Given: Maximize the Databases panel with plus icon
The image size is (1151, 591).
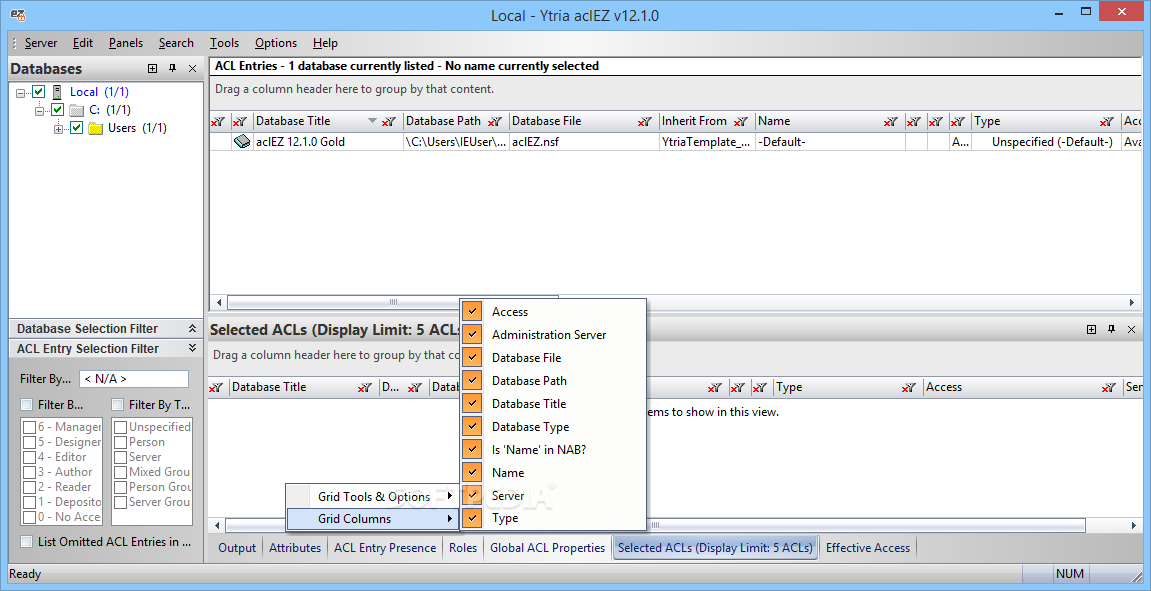Looking at the screenshot, I should [x=153, y=68].
